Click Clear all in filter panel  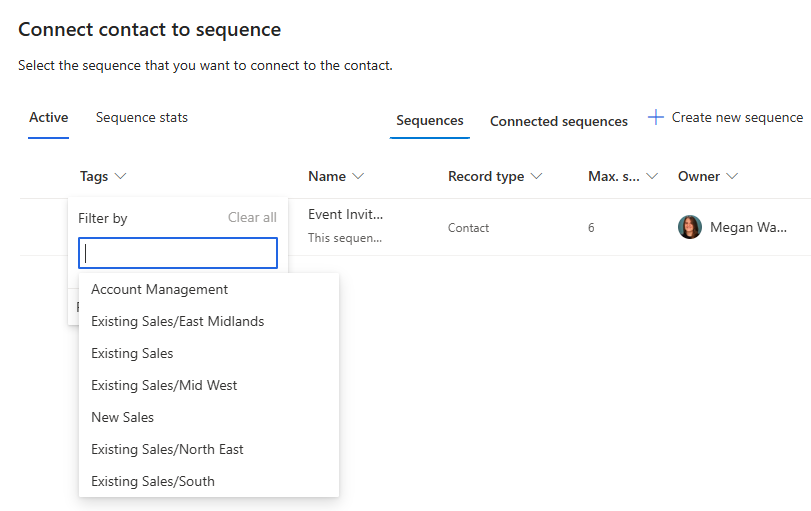pyautogui.click(x=252, y=218)
